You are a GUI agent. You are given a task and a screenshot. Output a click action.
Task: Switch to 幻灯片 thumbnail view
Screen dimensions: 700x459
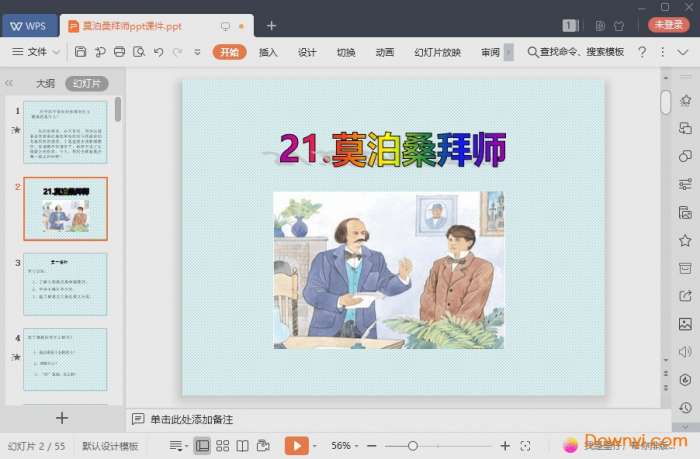point(87,83)
